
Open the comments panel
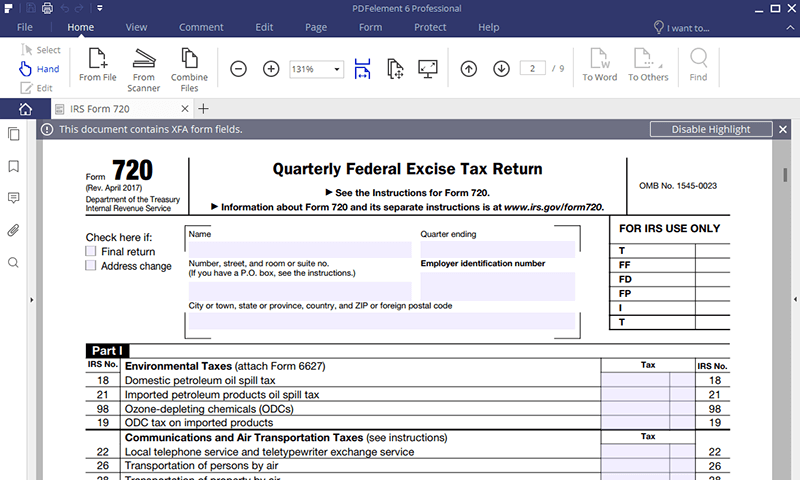14,198
